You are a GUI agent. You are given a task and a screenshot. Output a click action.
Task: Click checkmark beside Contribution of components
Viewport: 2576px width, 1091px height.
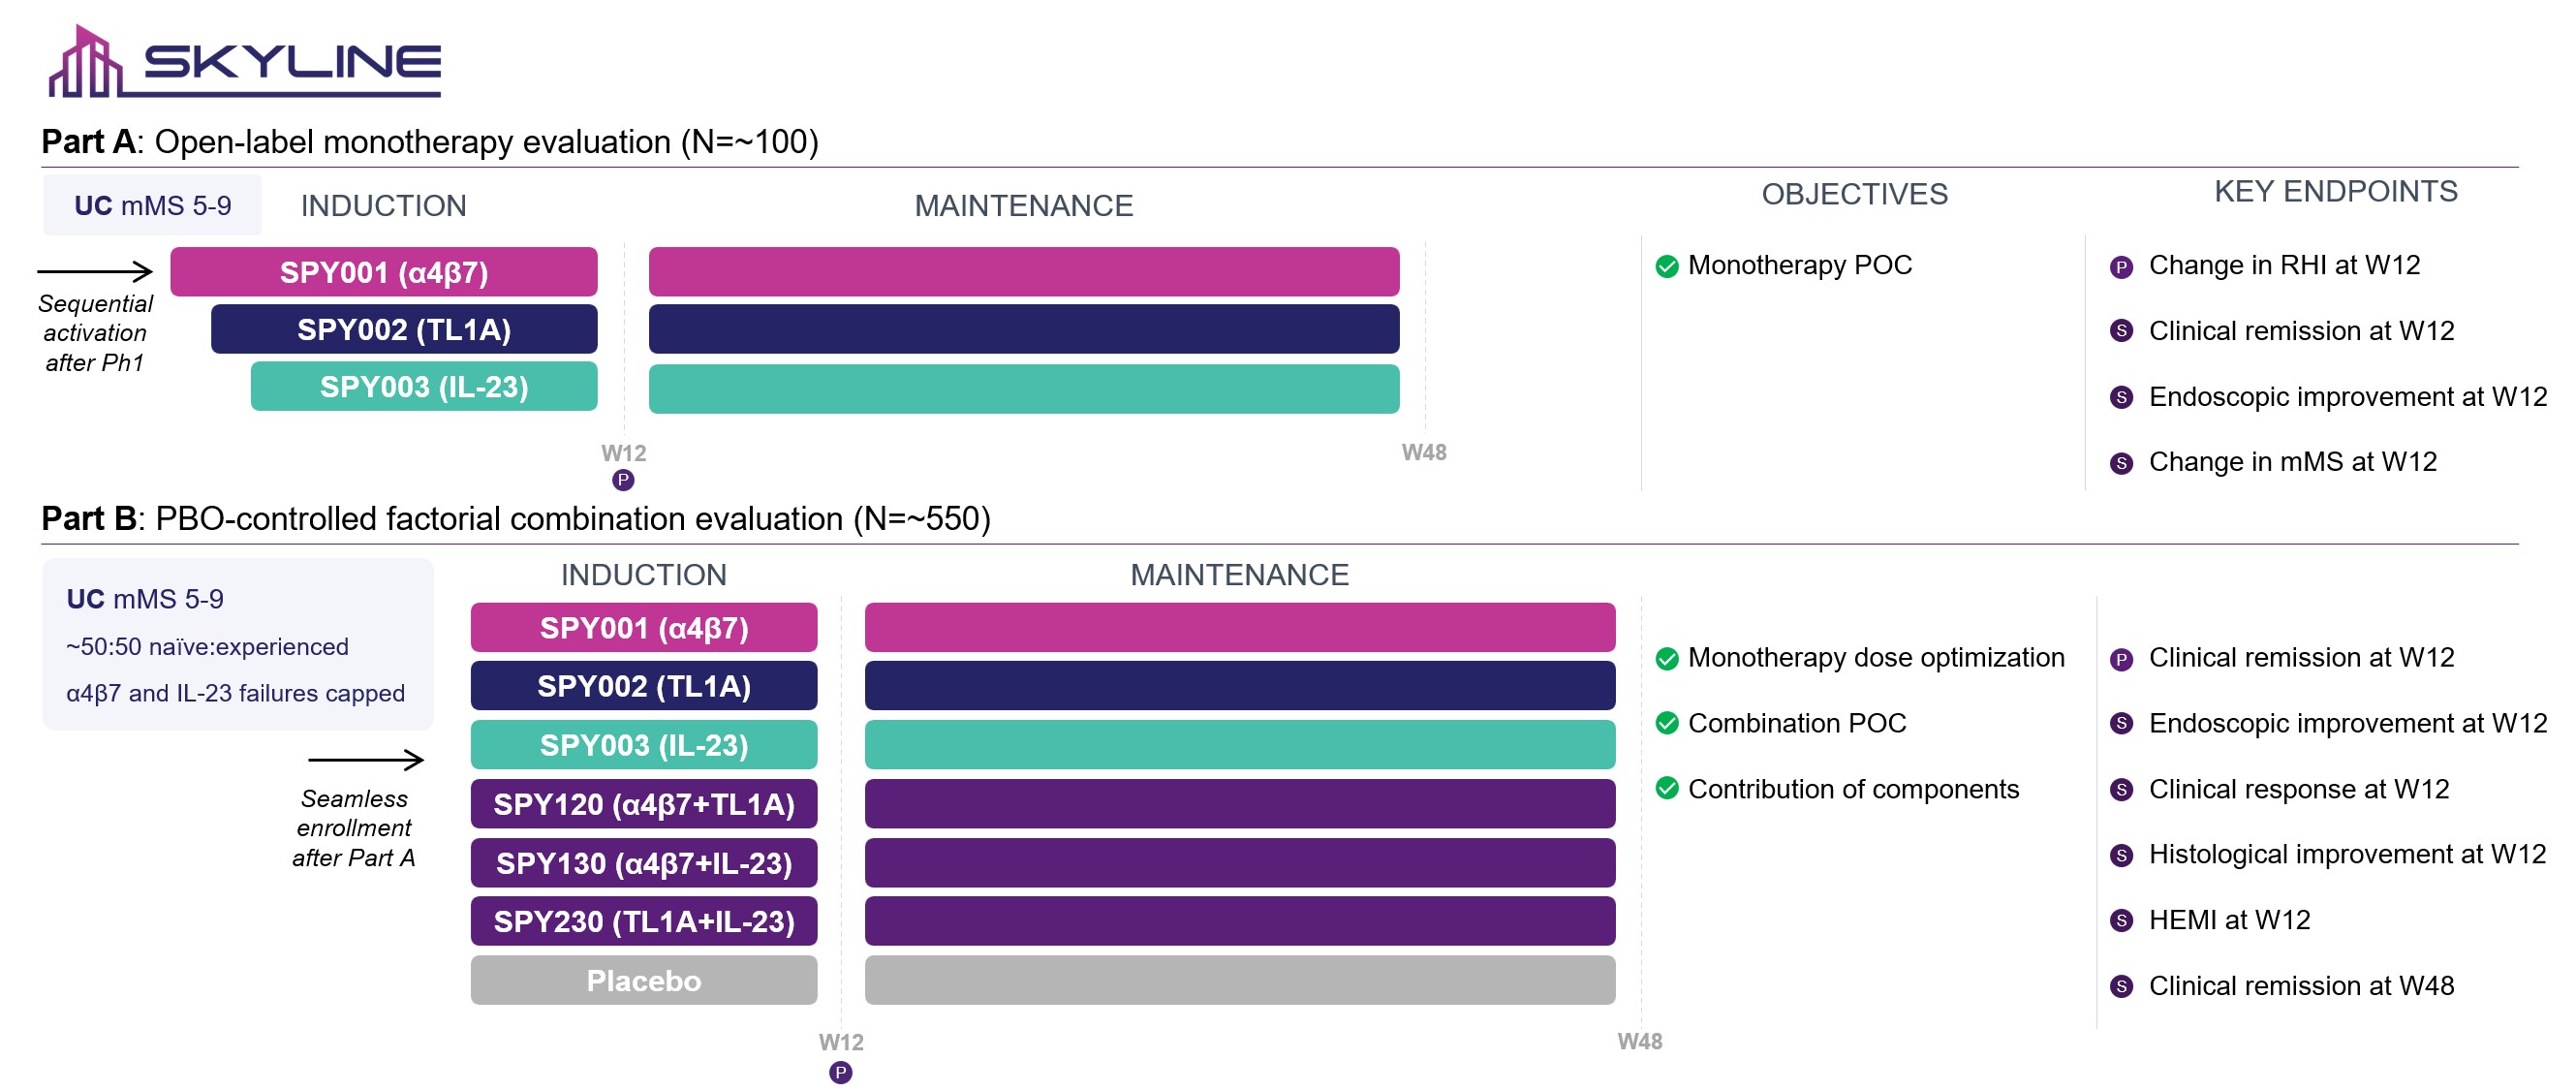1666,789
